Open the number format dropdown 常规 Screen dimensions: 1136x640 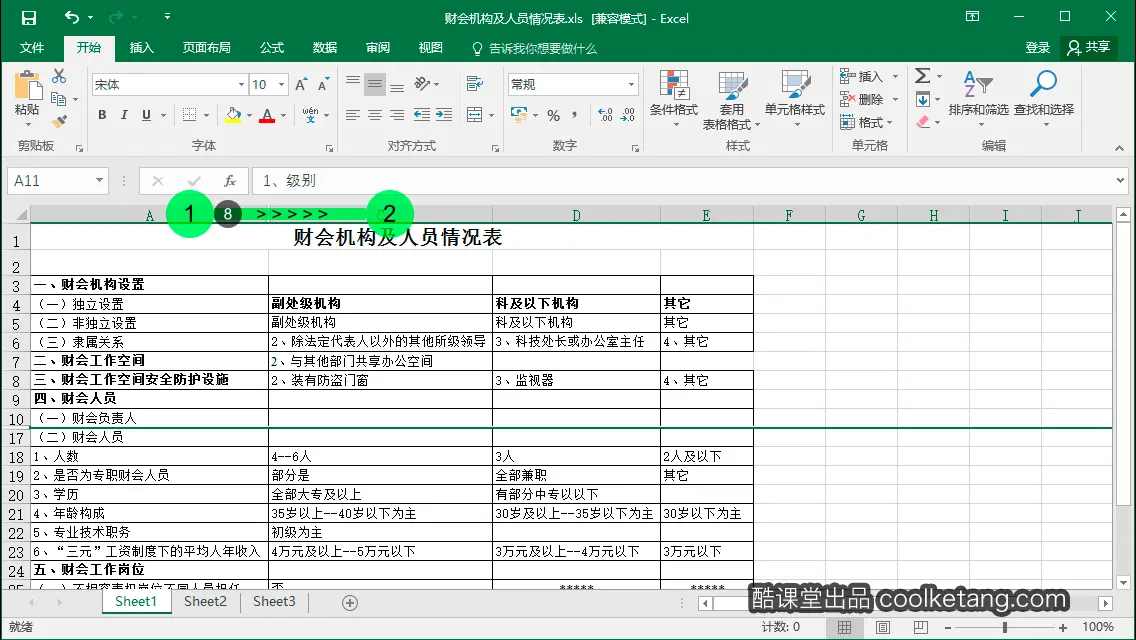click(631, 85)
